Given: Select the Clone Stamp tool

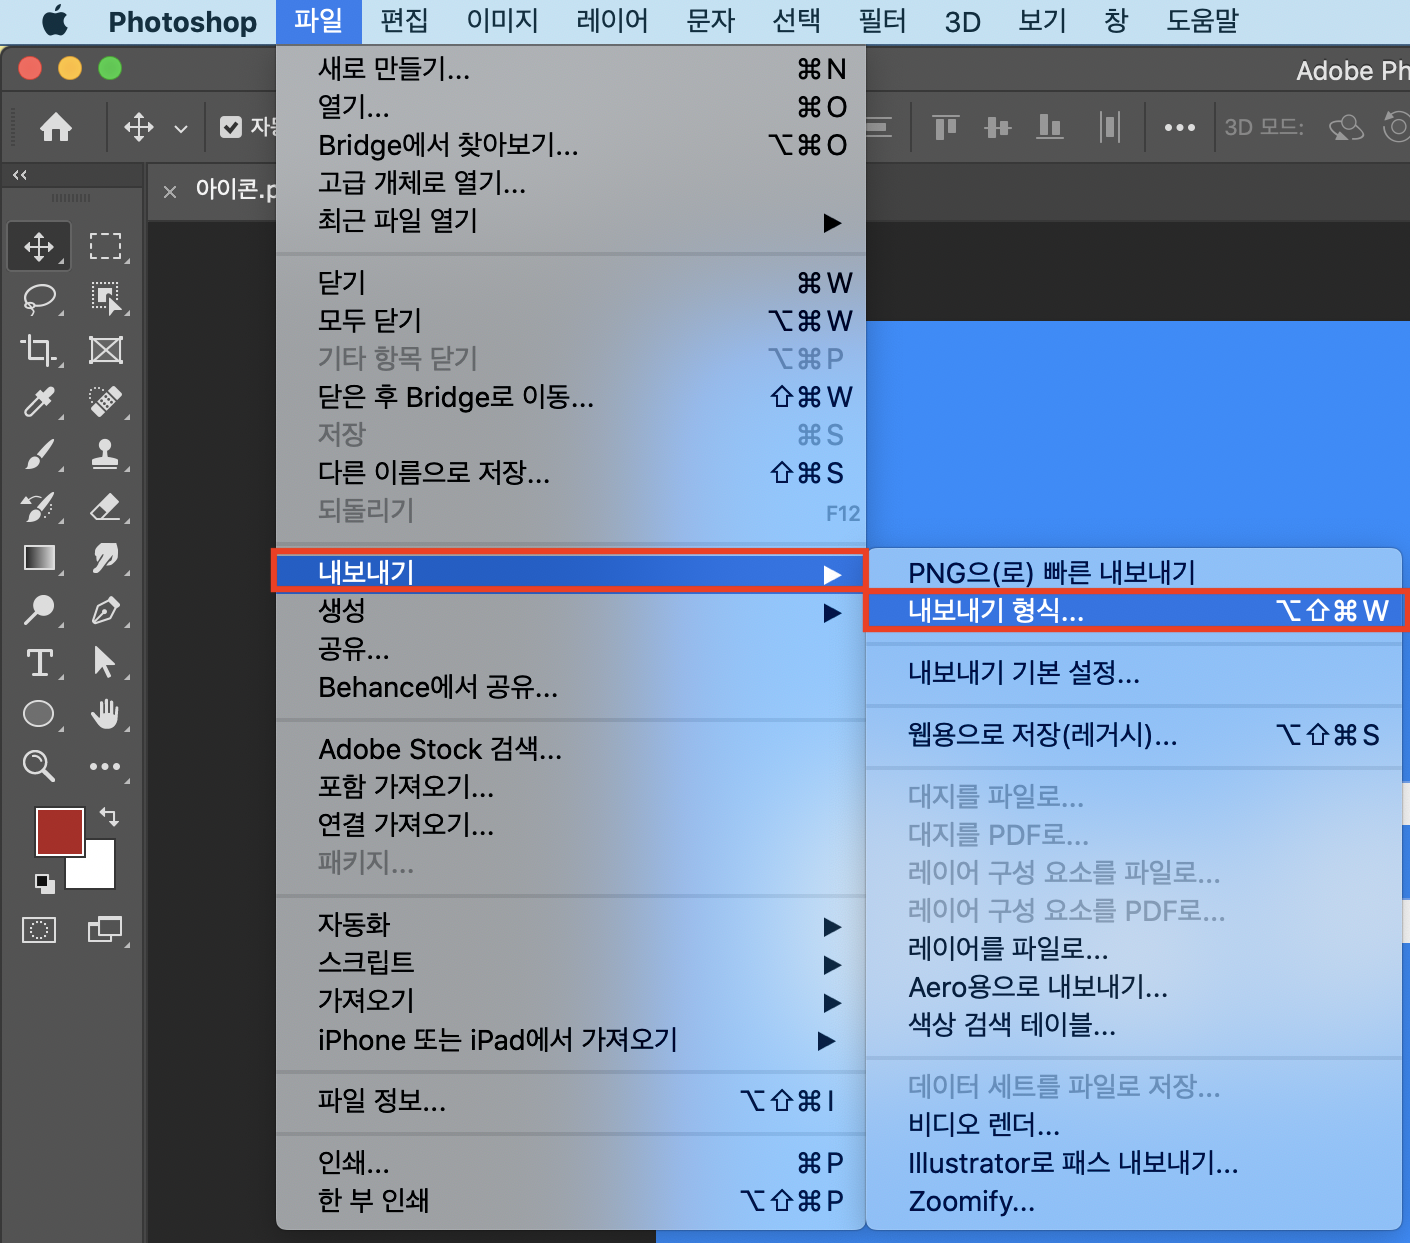Looking at the screenshot, I should (105, 454).
